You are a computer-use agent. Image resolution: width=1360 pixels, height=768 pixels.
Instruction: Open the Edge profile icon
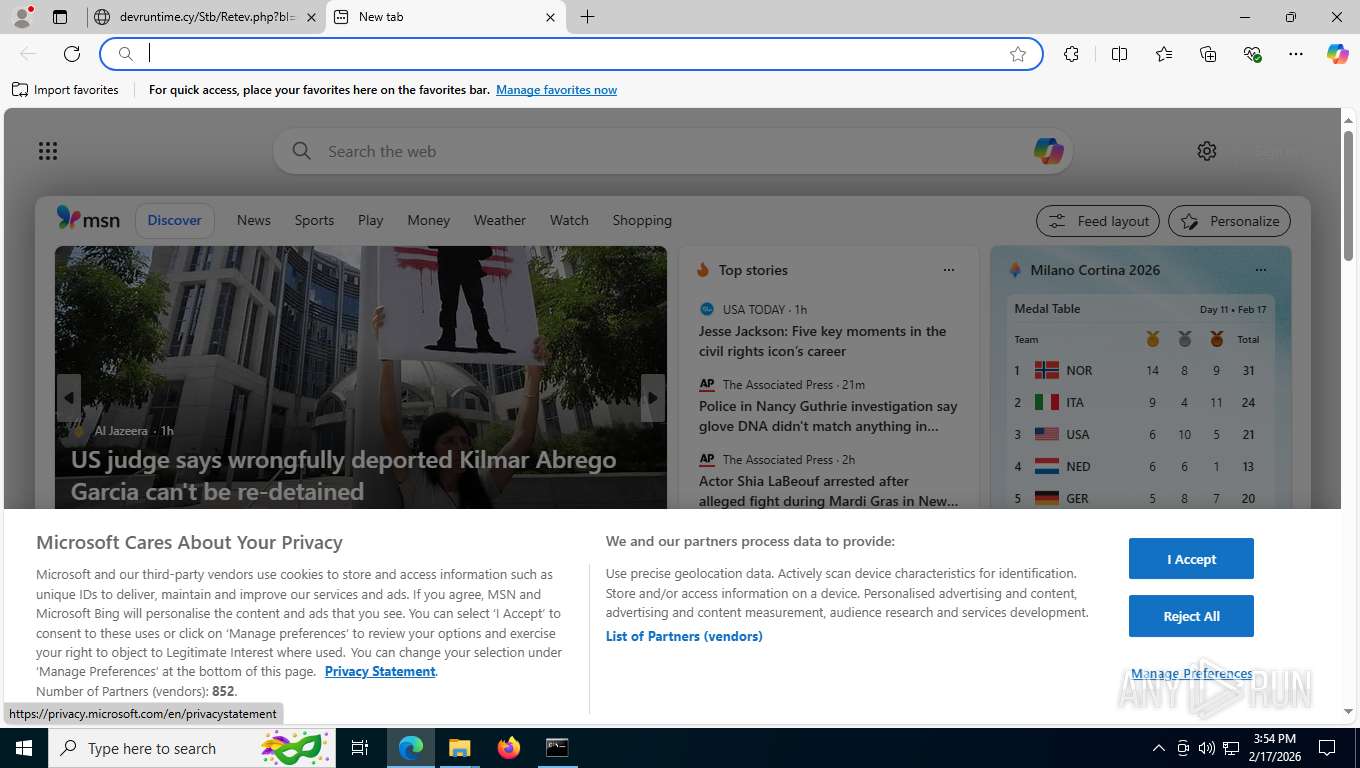pos(22,17)
